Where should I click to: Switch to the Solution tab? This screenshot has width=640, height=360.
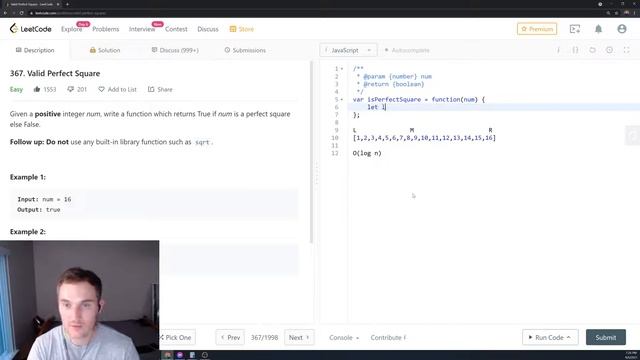tap(105, 50)
